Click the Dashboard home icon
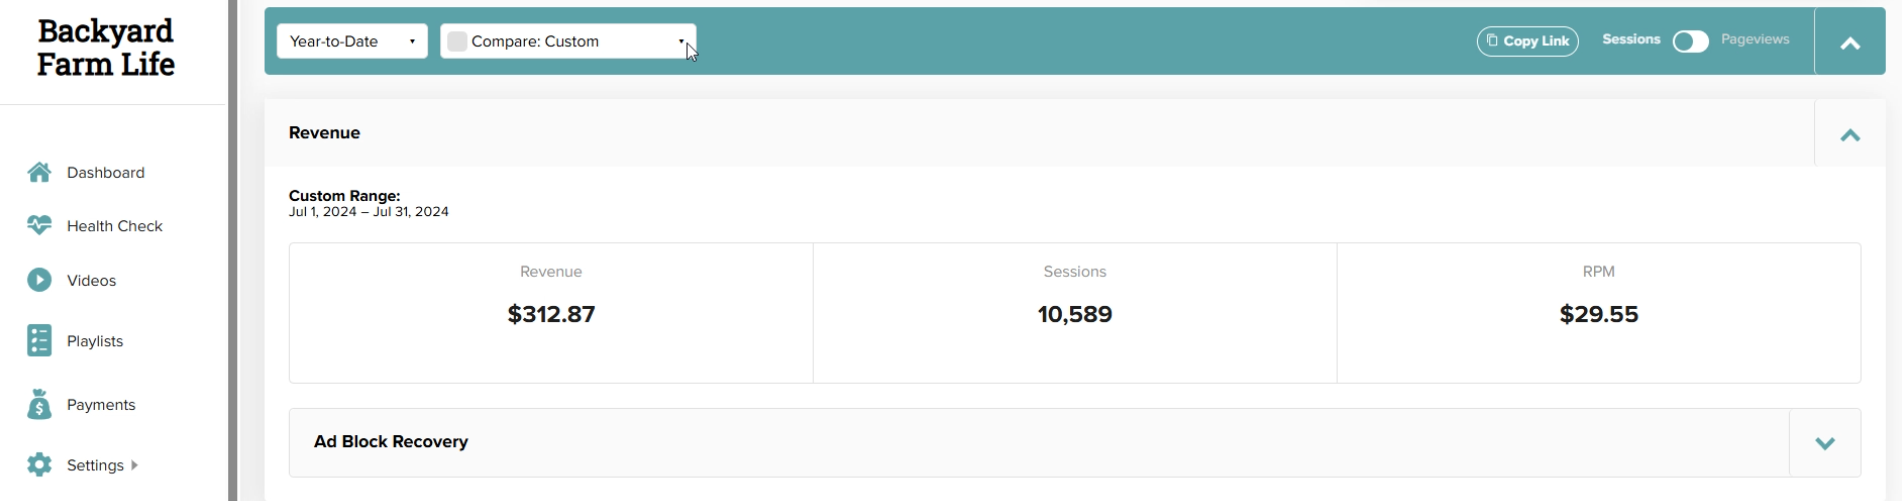The height and width of the screenshot is (501, 1902). click(x=39, y=172)
